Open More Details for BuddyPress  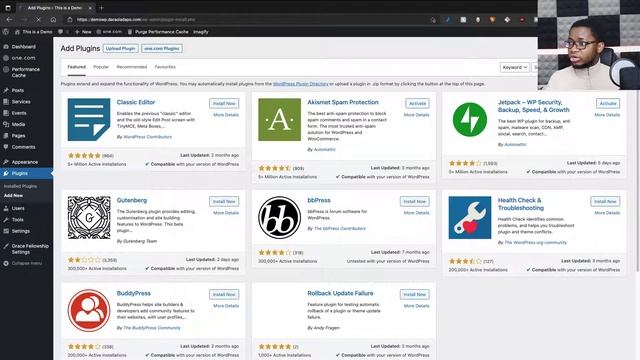click(226, 306)
